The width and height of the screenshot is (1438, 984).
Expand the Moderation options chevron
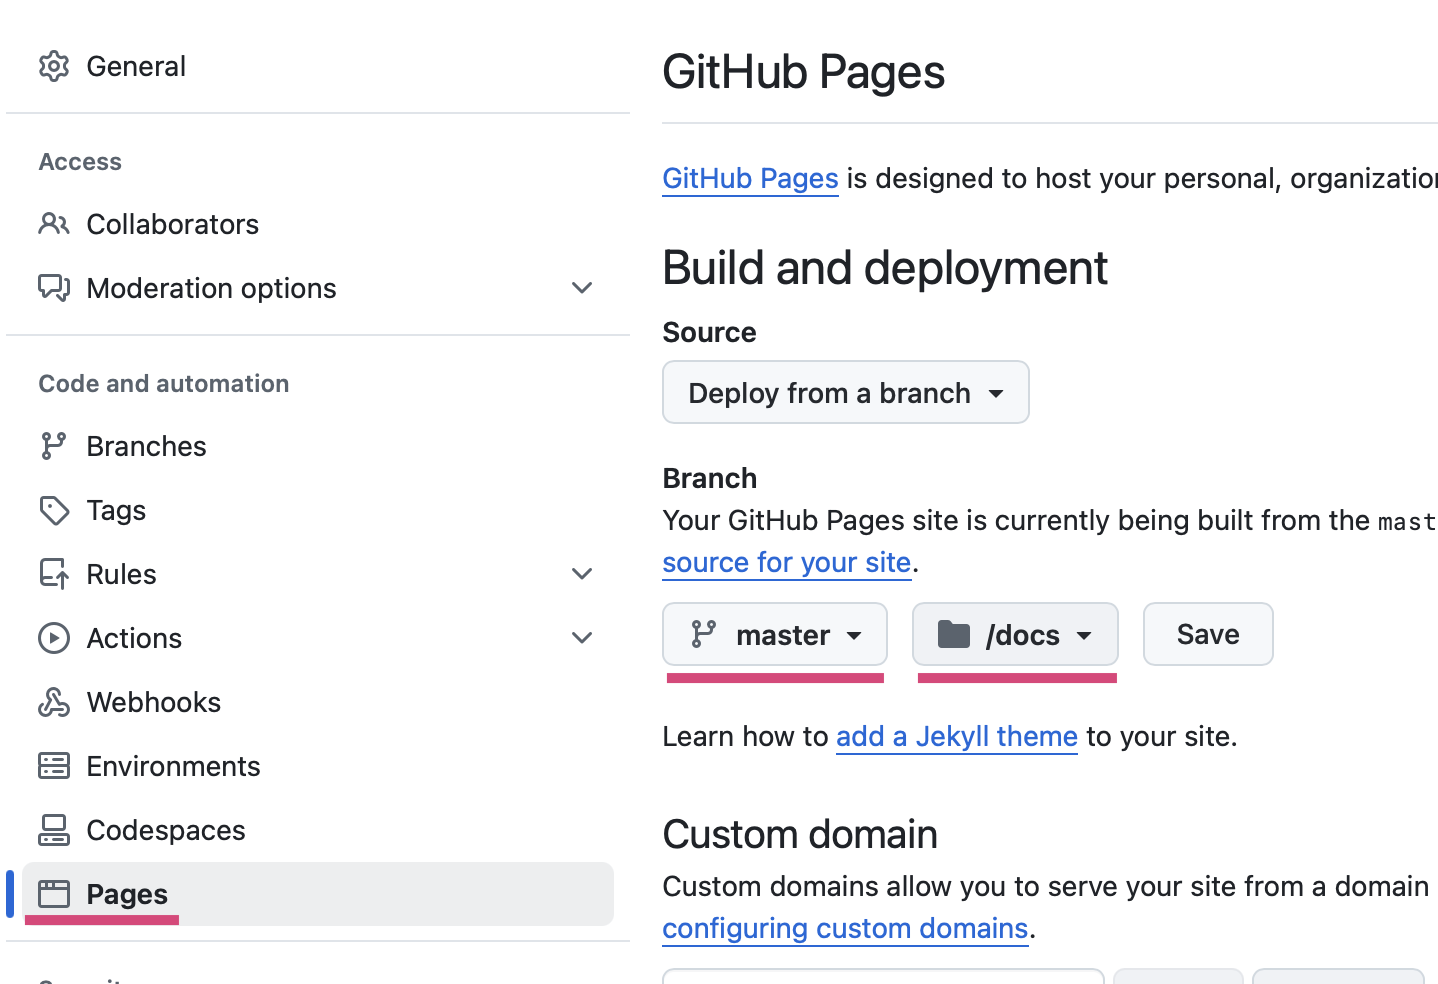582,288
